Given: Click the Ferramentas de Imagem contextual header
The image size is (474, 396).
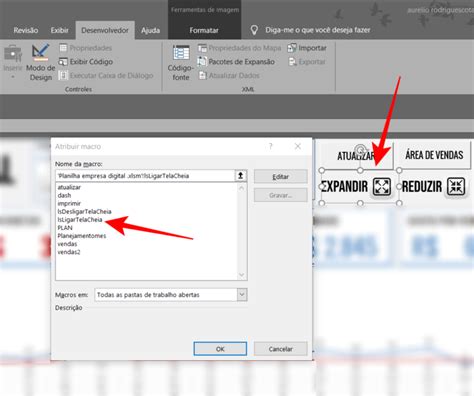Looking at the screenshot, I should tap(205, 10).
